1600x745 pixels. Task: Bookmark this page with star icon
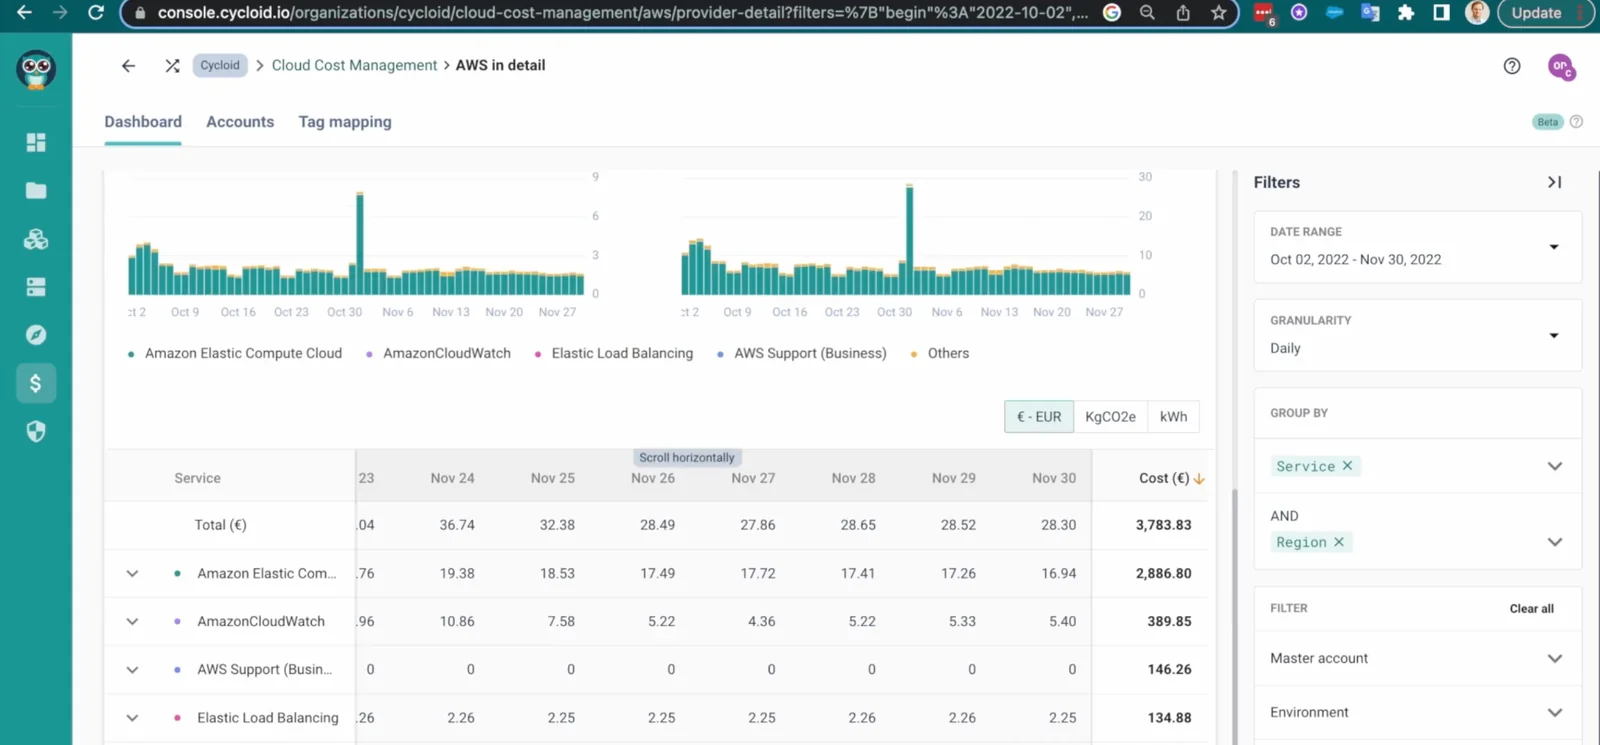1218,13
